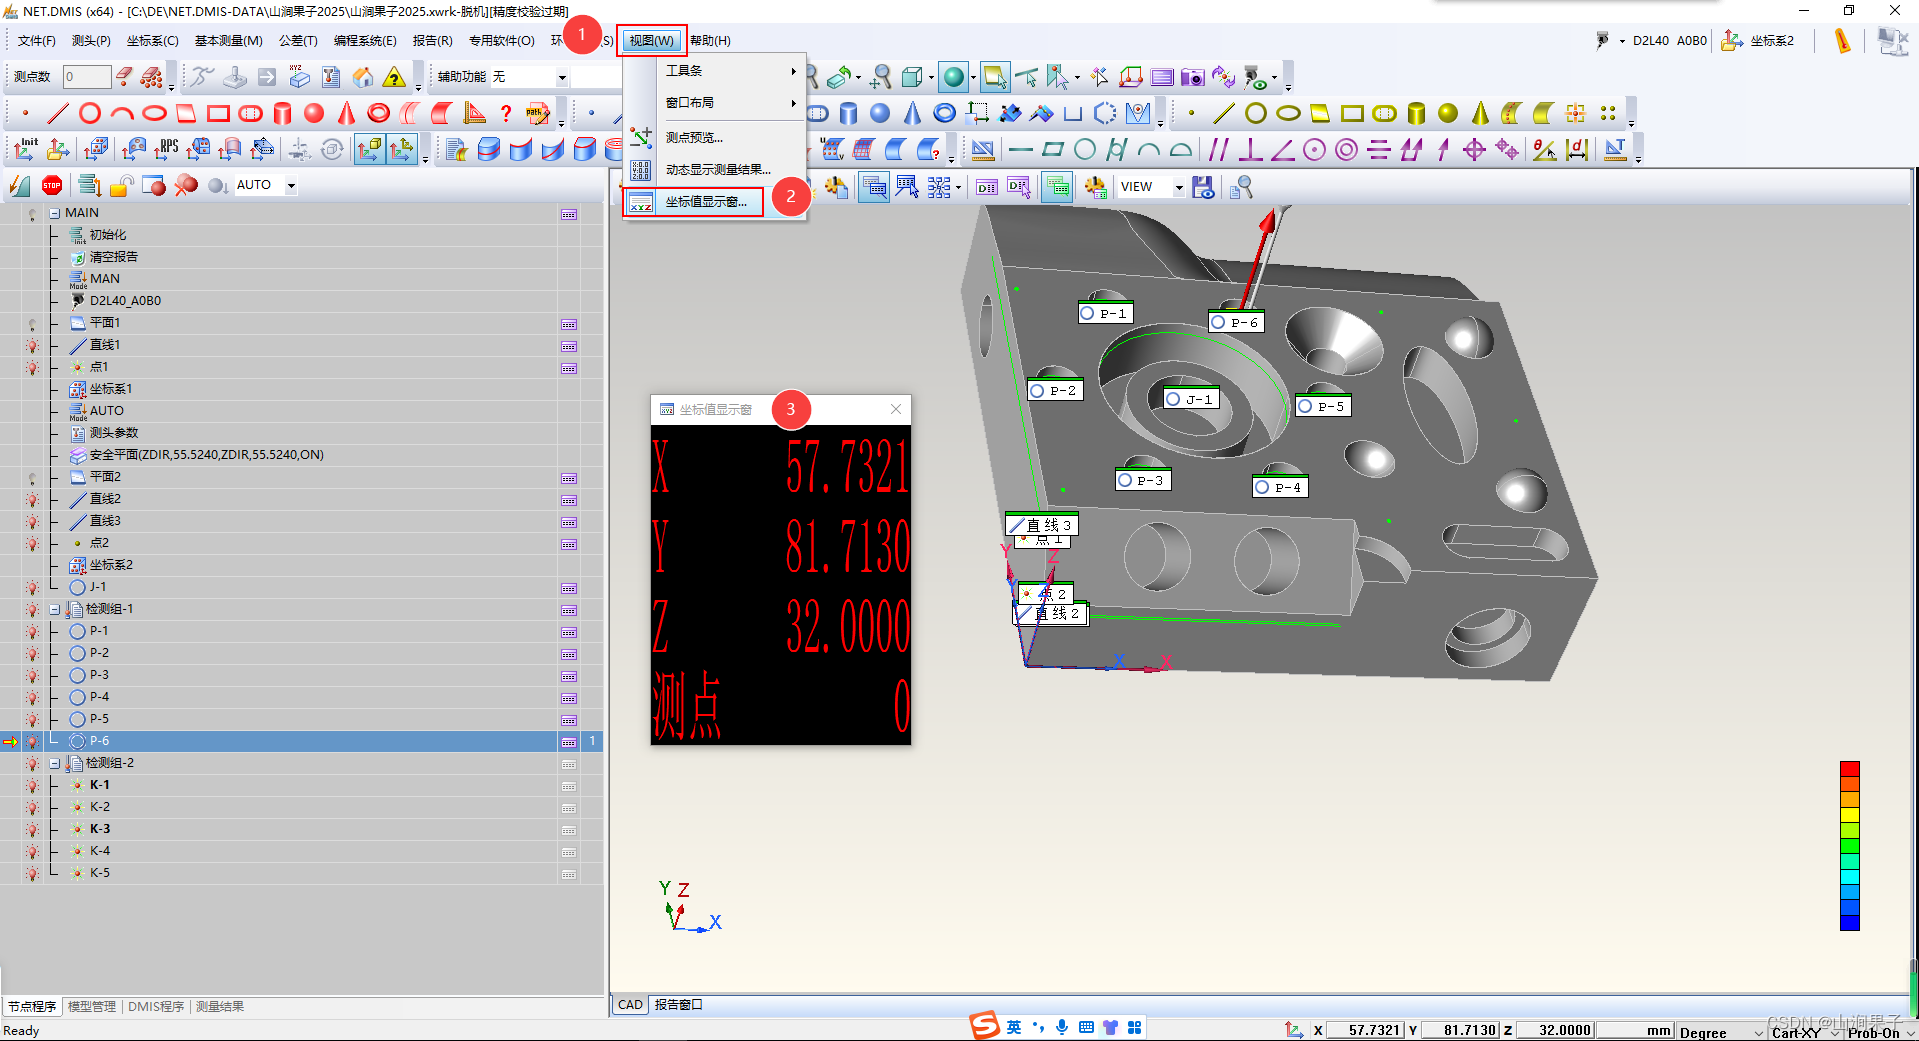
Task: Open the D2L40 A0B0 probe dropdown arrow
Action: click(x=1622, y=41)
